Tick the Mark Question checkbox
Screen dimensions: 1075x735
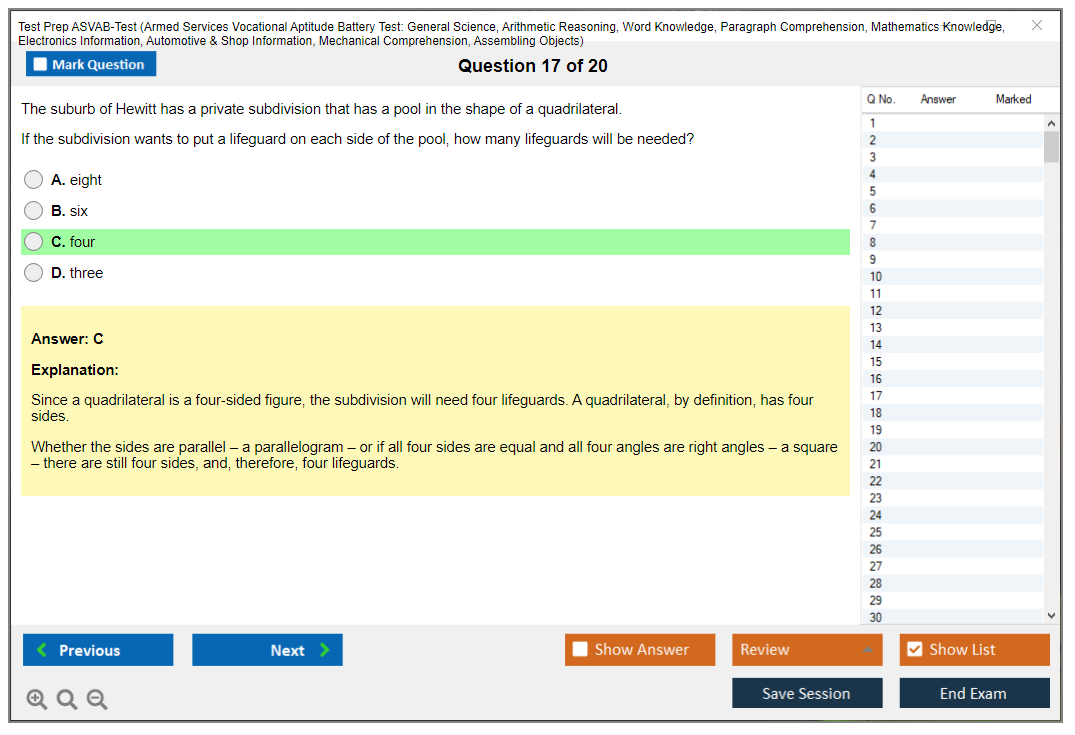41,65
